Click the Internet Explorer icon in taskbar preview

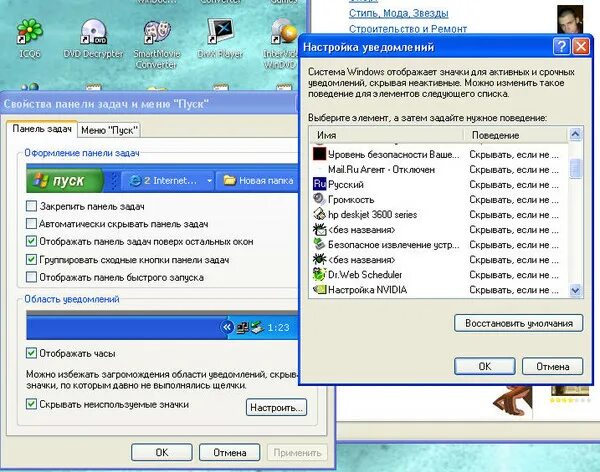(135, 181)
